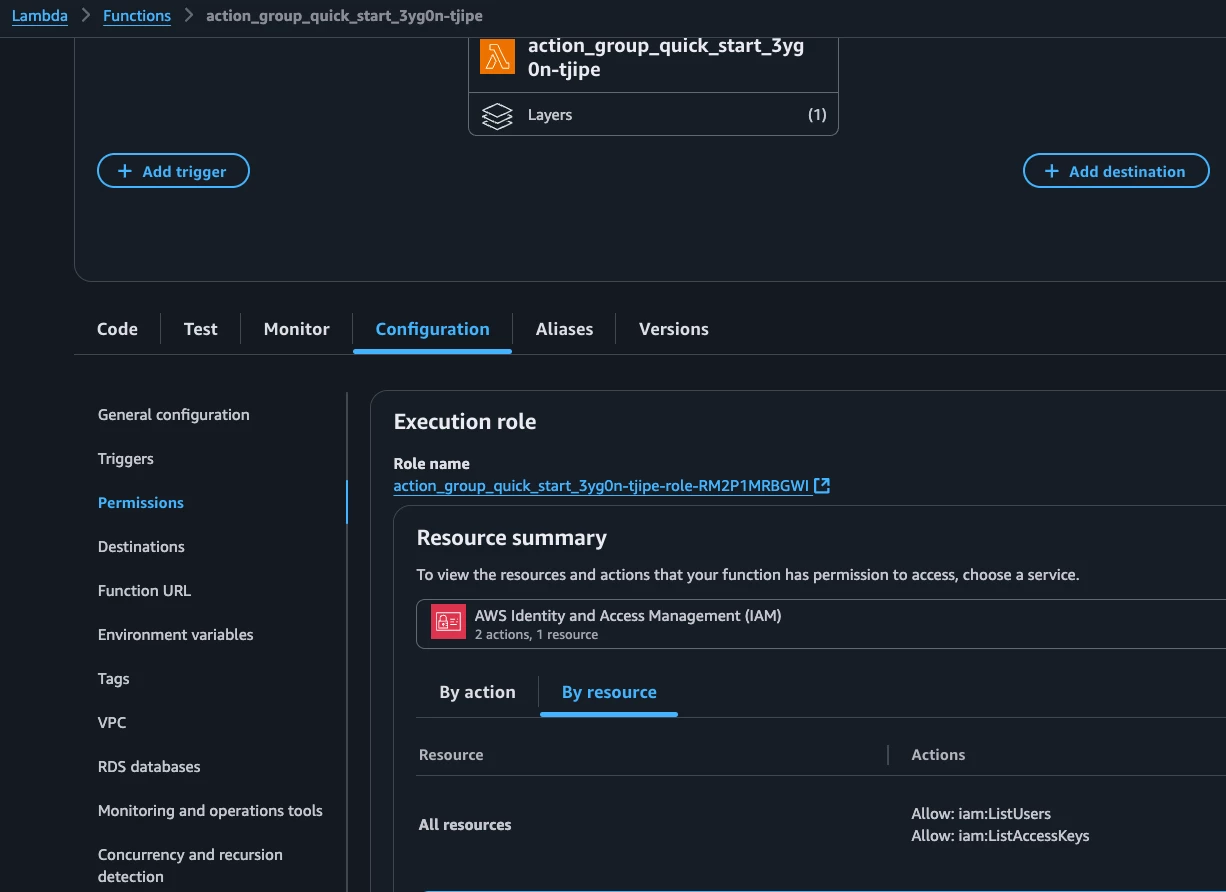Switch to the Test tab
Screen dimensions: 1226x892
(200, 329)
